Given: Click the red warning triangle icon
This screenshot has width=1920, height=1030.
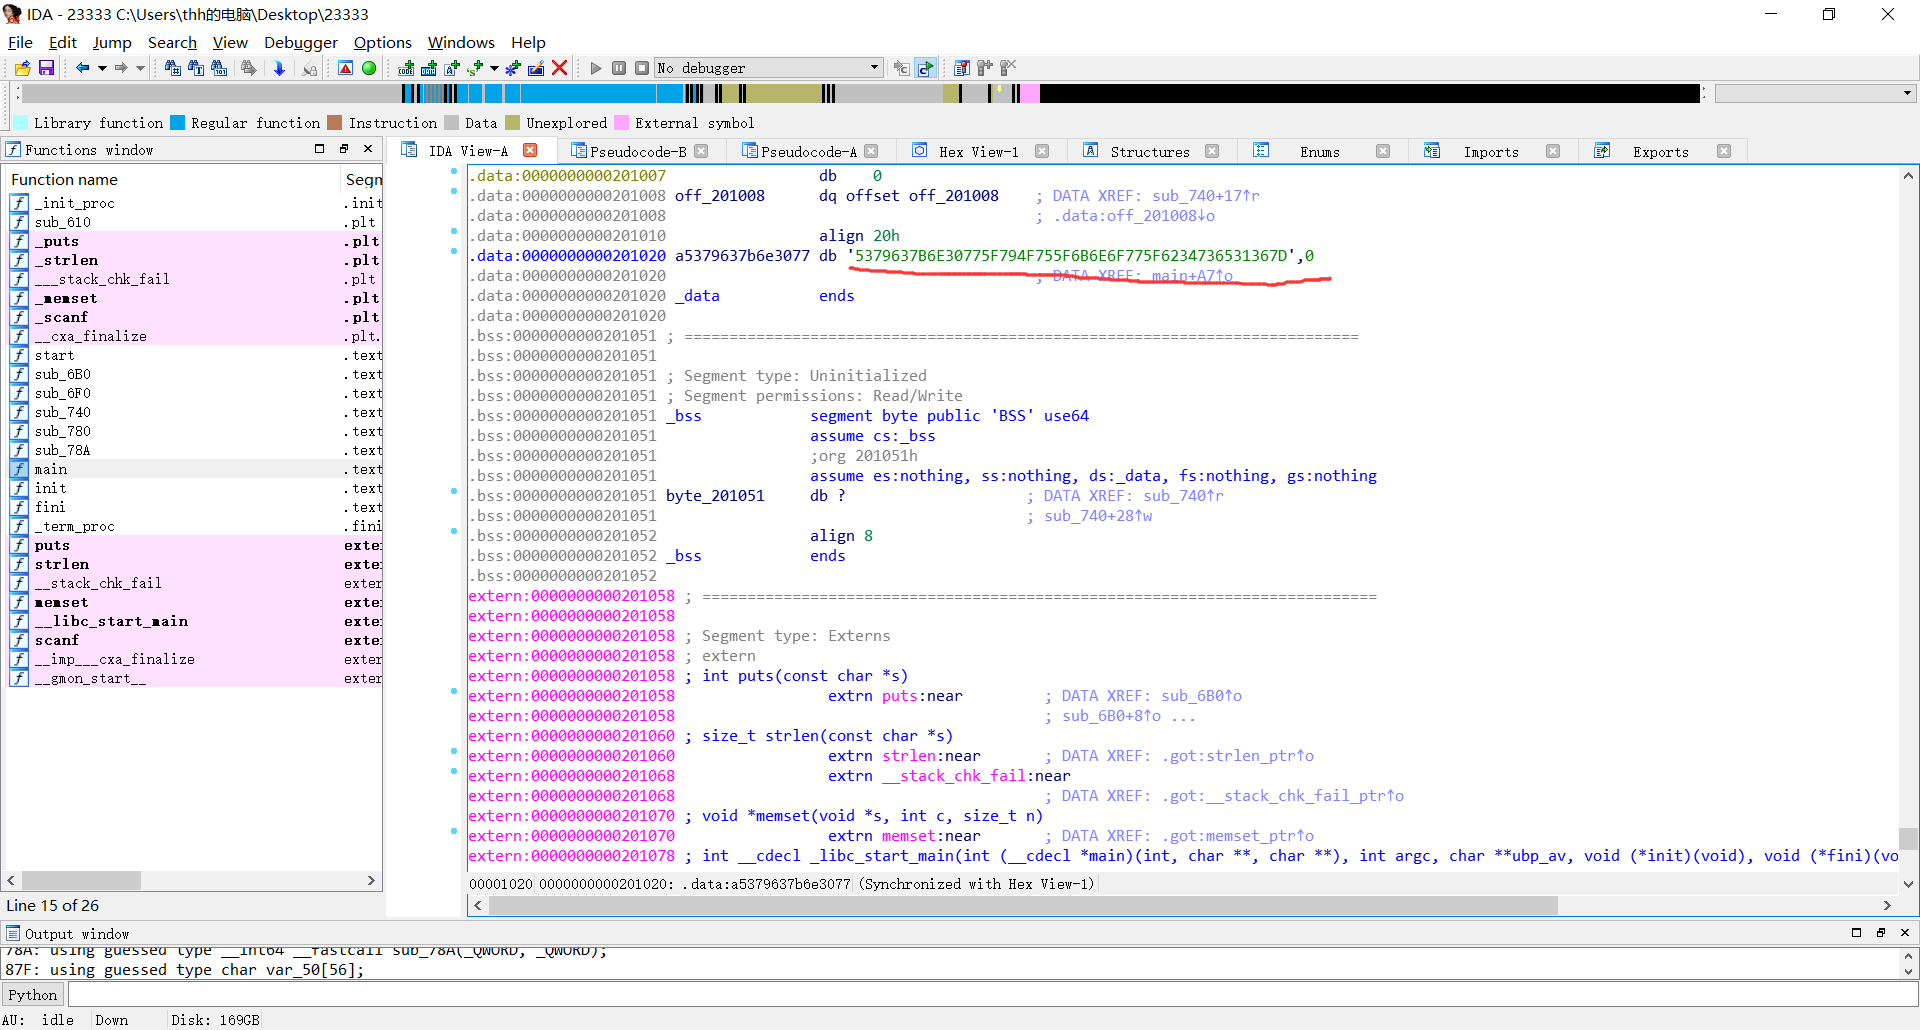Looking at the screenshot, I should click(345, 68).
